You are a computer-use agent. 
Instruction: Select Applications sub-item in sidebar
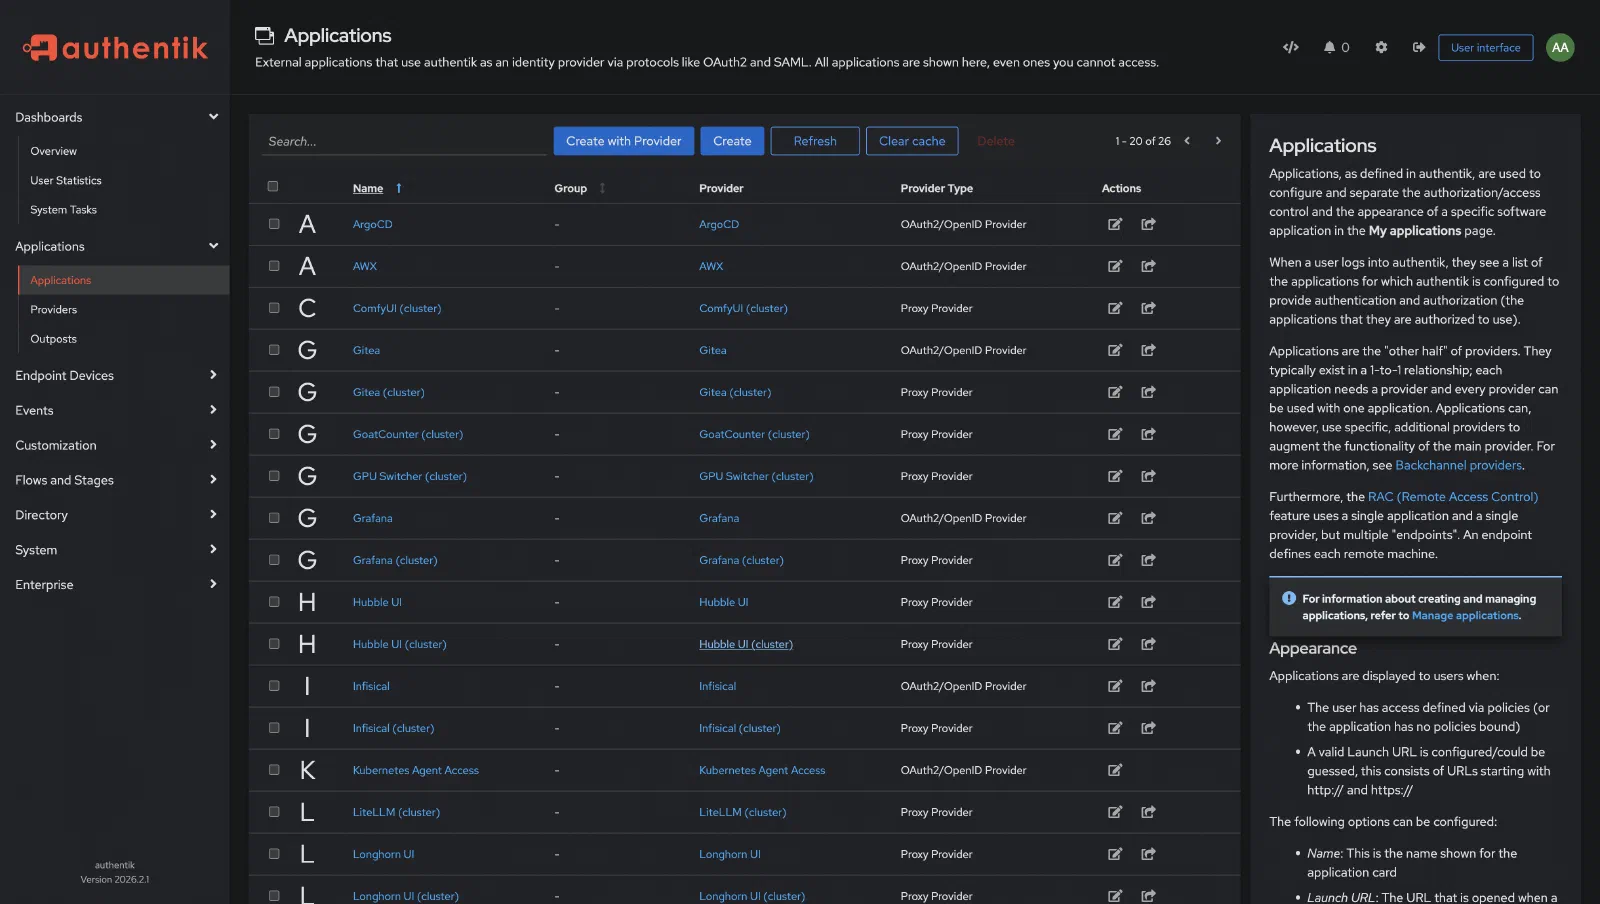(x=124, y=280)
